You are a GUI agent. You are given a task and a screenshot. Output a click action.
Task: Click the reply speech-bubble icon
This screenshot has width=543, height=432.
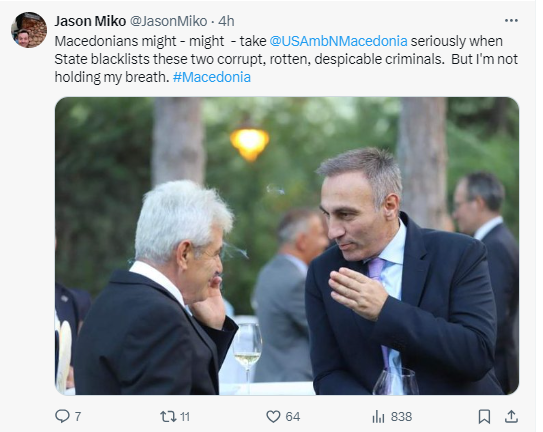(x=62, y=416)
